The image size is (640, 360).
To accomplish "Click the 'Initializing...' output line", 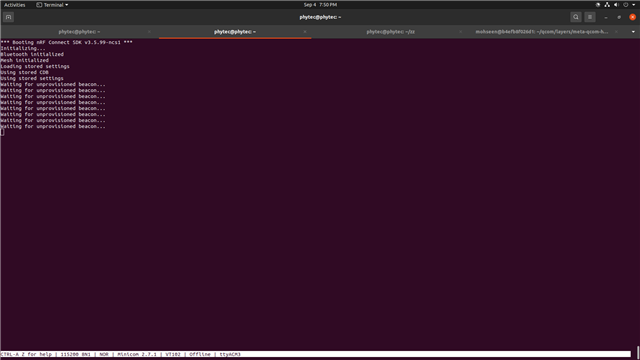I will click(x=23, y=48).
